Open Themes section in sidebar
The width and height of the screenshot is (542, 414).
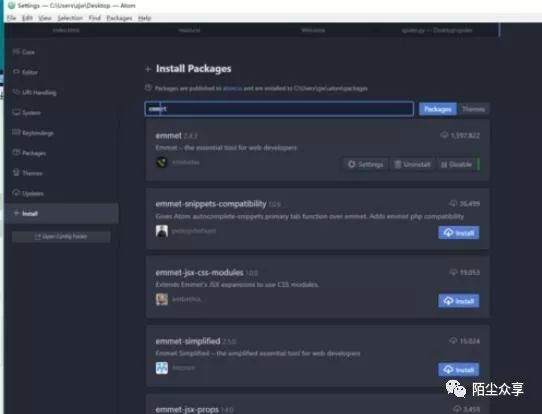tap(32, 173)
